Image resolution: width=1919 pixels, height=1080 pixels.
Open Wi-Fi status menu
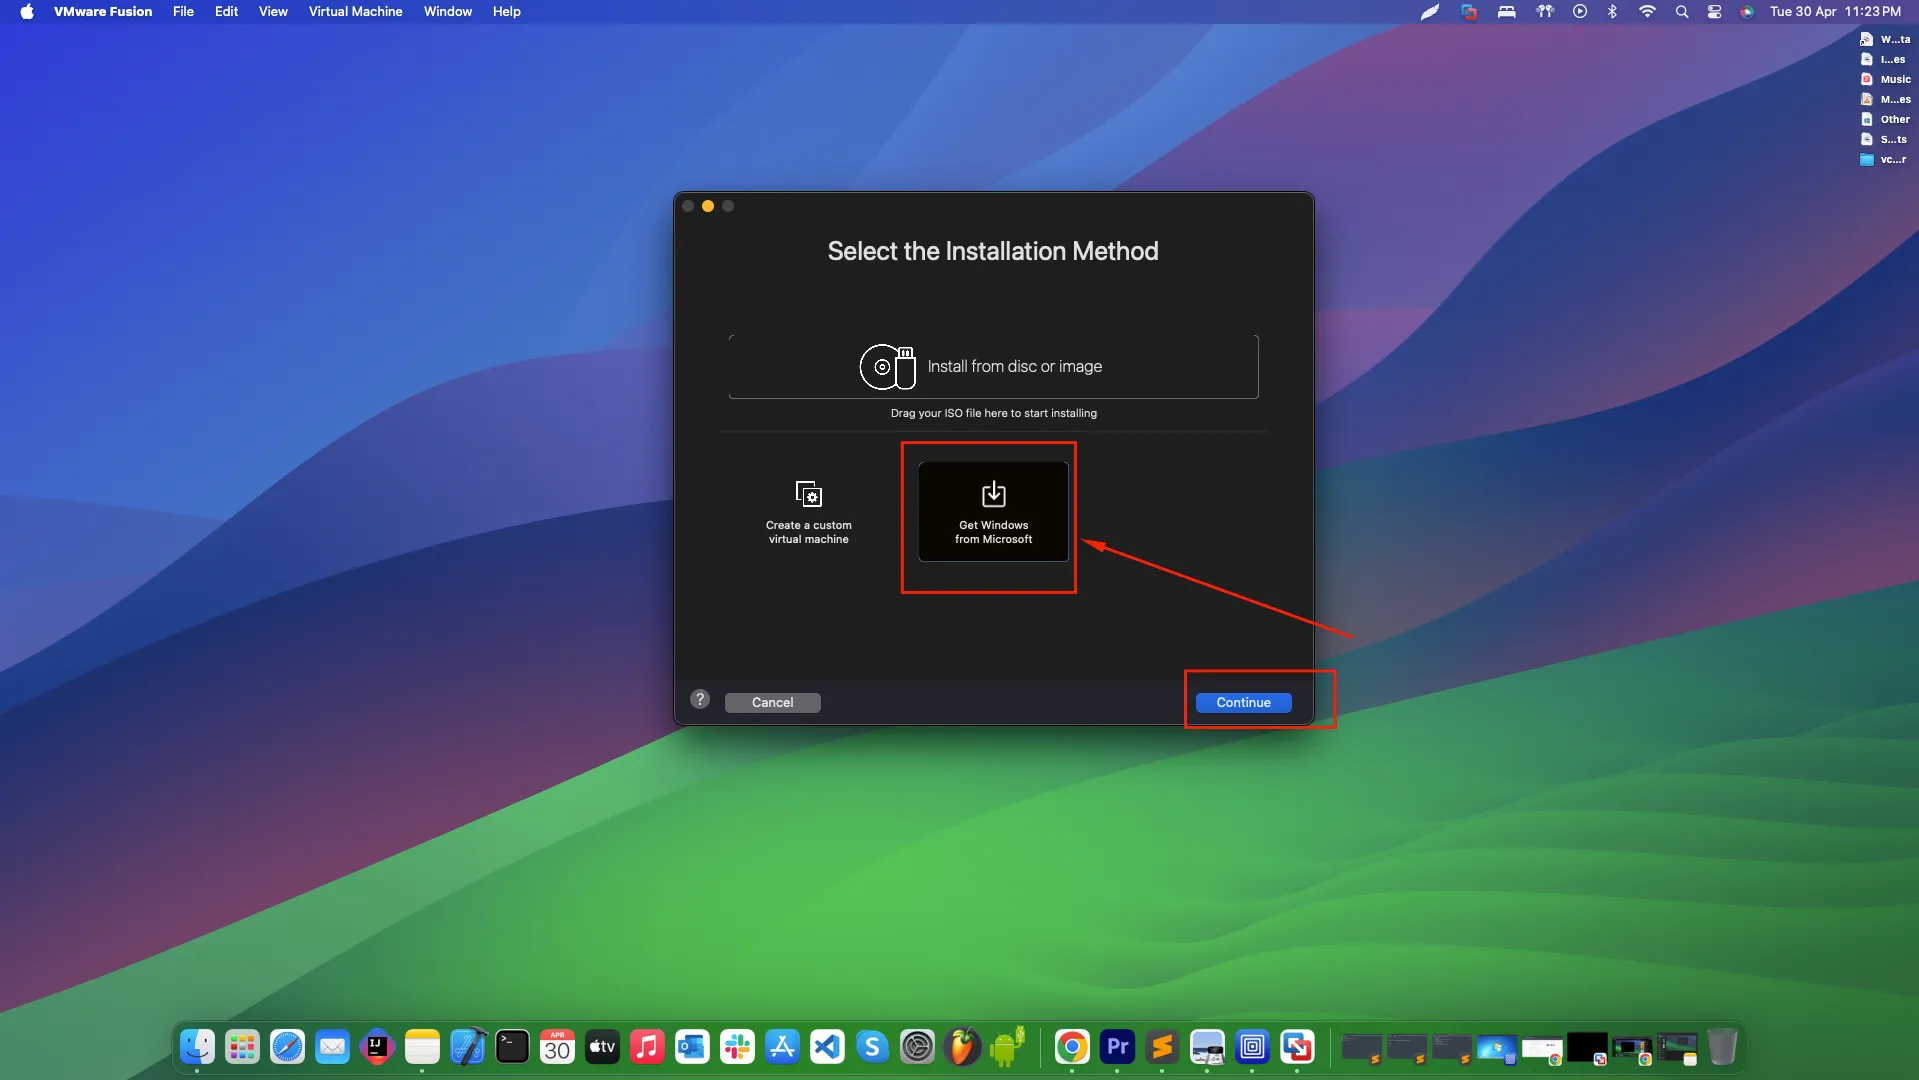point(1647,12)
